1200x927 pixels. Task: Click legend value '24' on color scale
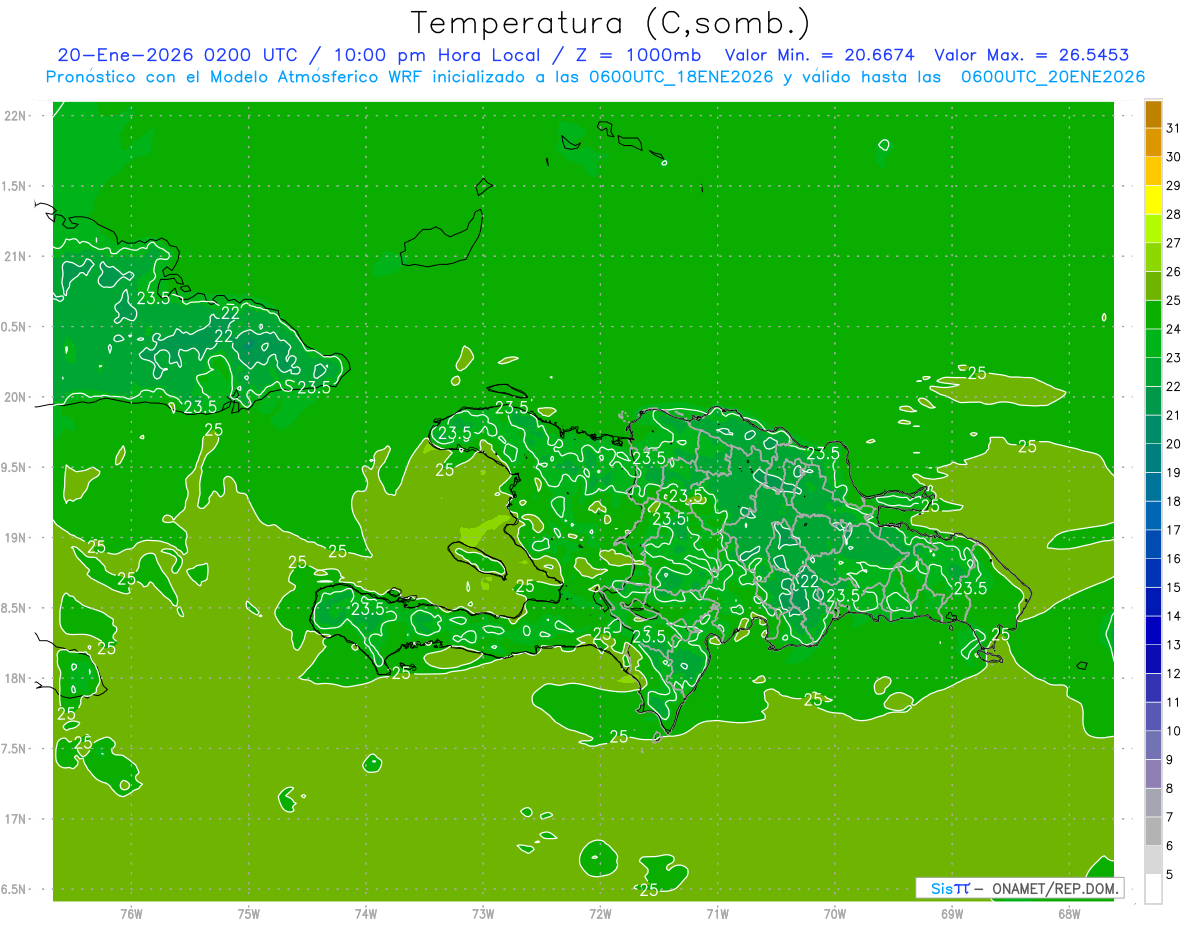pyautogui.click(x=1173, y=329)
